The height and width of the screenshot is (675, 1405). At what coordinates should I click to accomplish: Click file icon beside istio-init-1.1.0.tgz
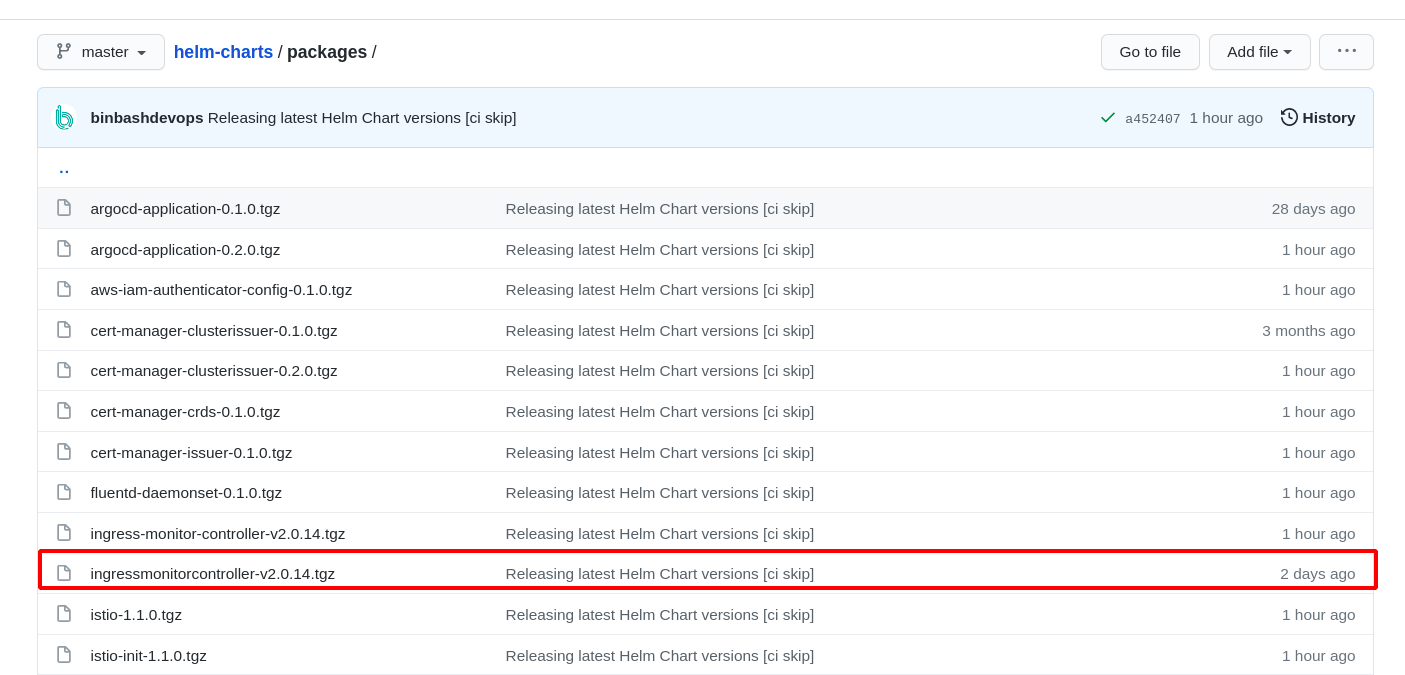pos(64,655)
